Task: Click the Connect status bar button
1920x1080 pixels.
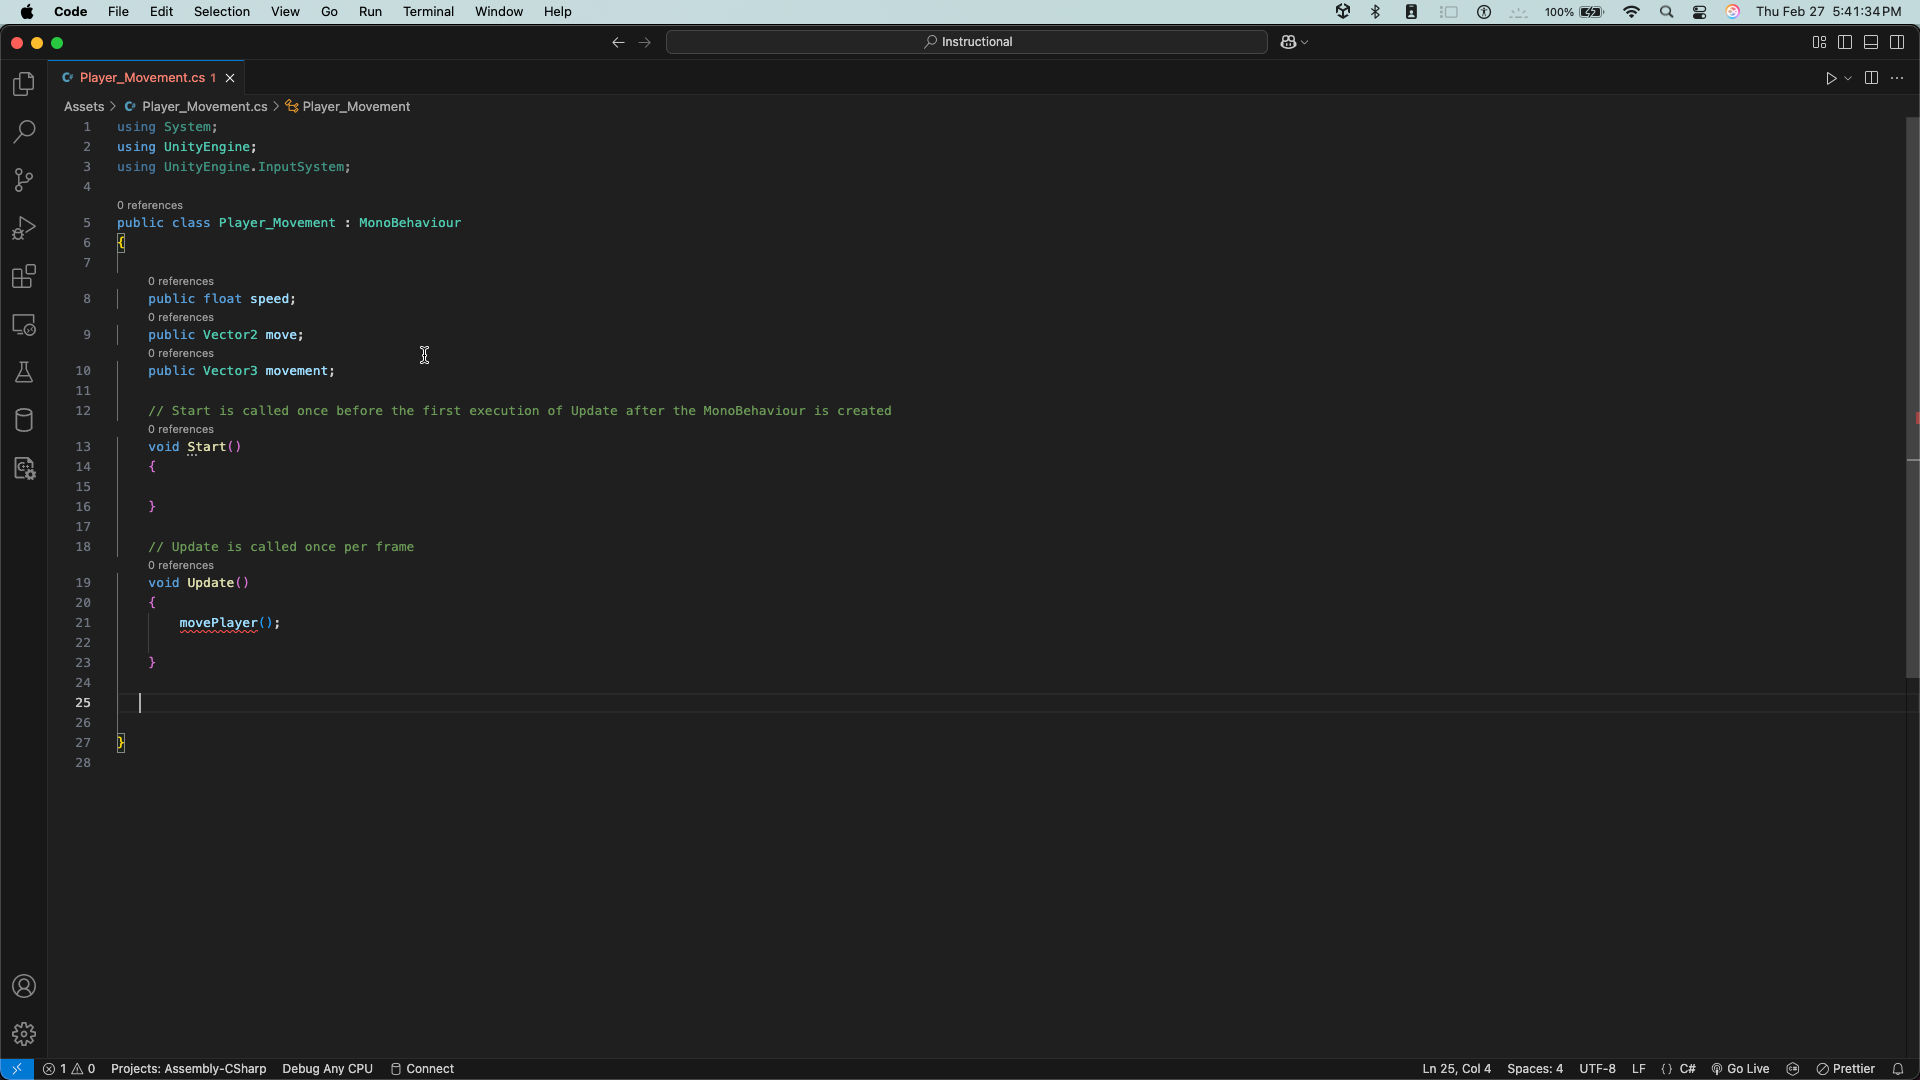Action: [422, 1069]
